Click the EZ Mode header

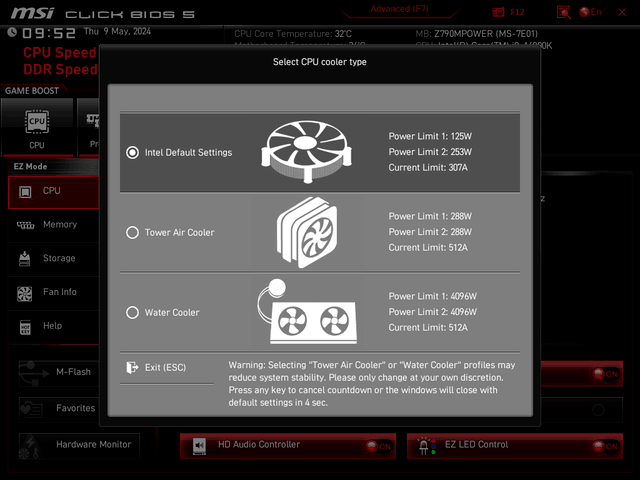click(x=30, y=167)
